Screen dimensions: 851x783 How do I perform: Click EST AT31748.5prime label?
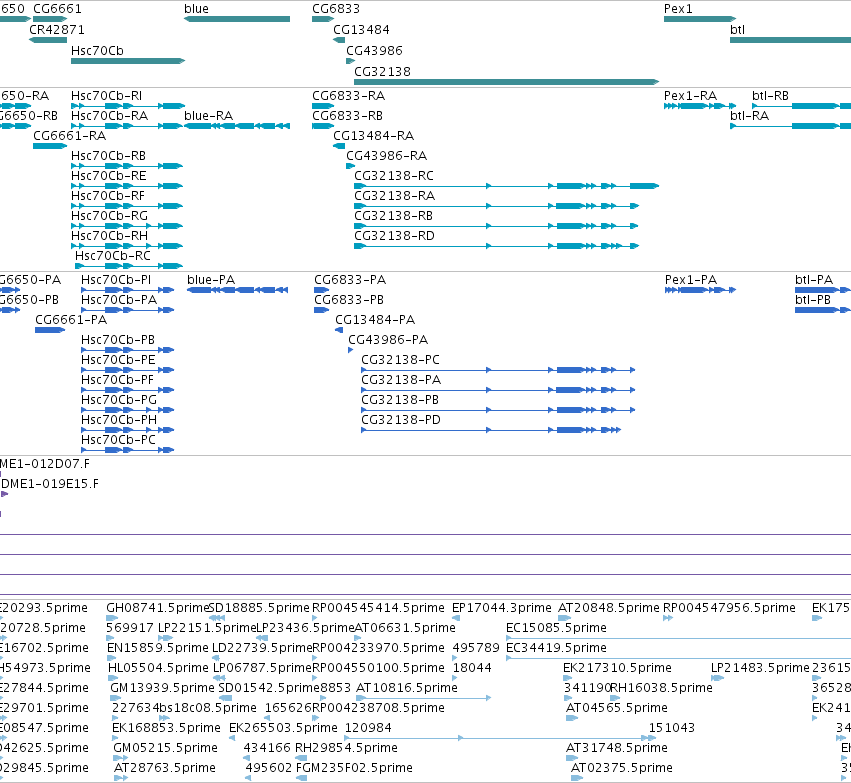(x=617, y=748)
